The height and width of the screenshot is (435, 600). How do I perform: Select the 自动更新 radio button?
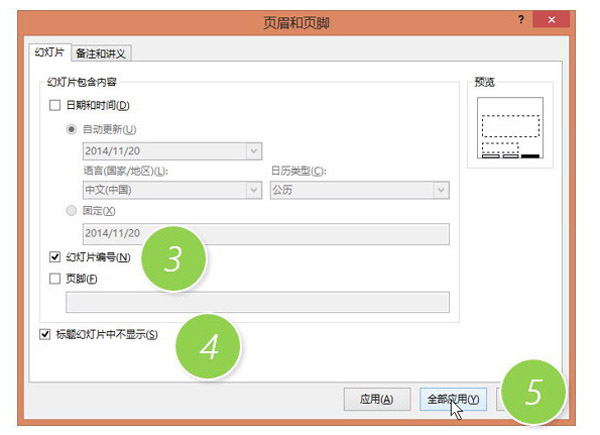click(x=72, y=129)
